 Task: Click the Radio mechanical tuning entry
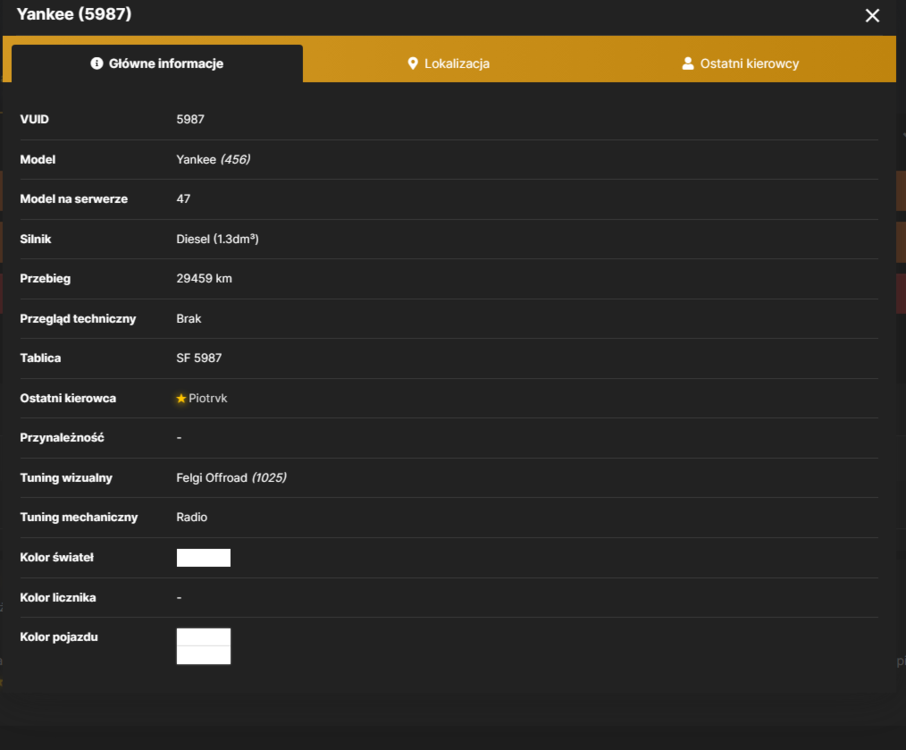click(192, 517)
